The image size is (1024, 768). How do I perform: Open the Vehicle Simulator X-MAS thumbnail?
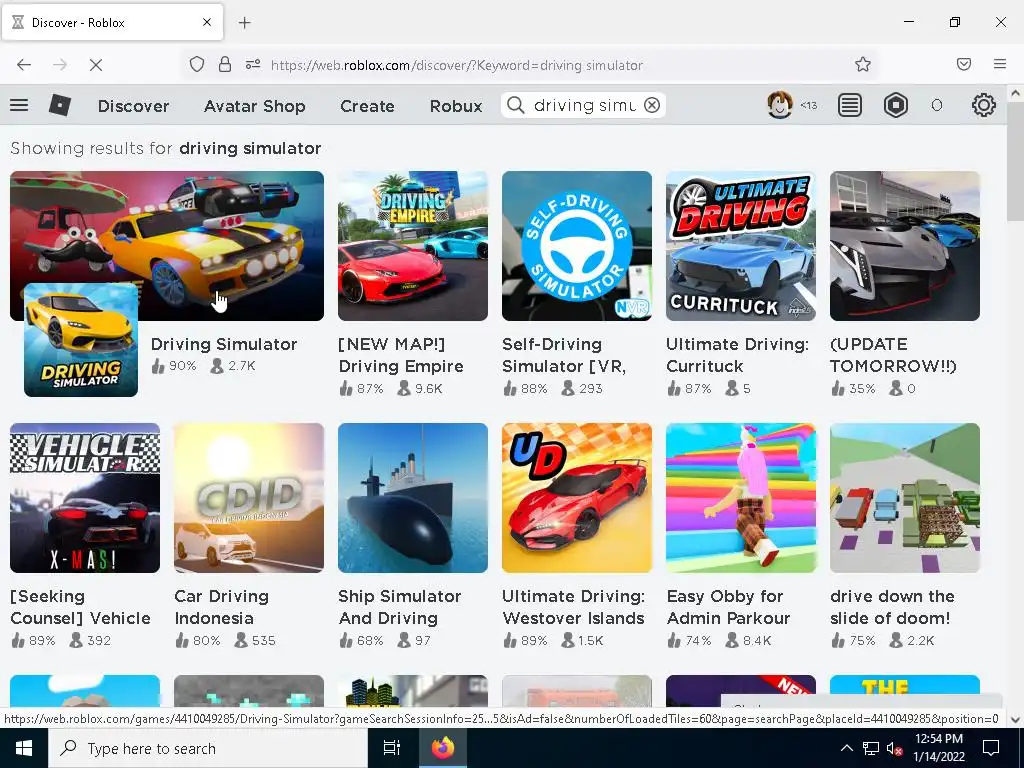(x=85, y=498)
